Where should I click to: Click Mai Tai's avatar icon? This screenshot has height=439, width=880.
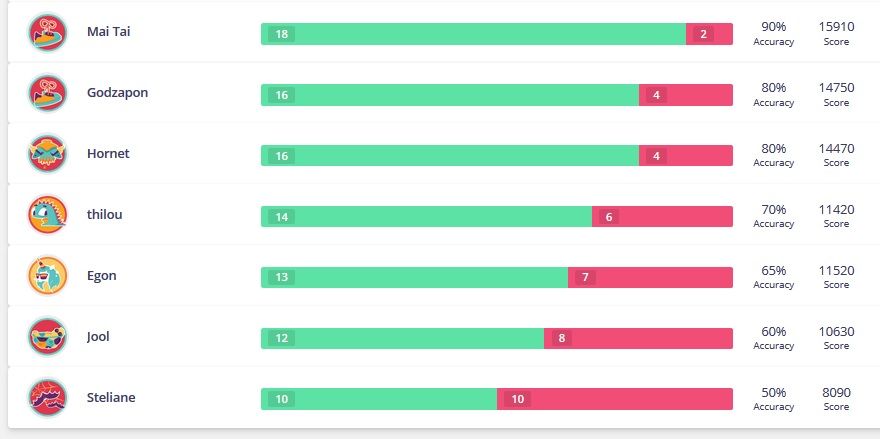[x=47, y=32]
